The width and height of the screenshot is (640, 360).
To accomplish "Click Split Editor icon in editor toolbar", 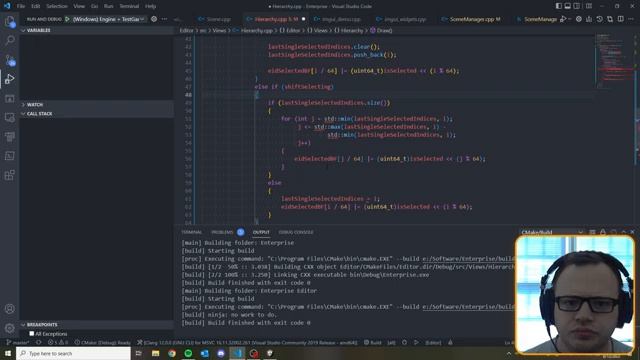I will (x=620, y=19).
